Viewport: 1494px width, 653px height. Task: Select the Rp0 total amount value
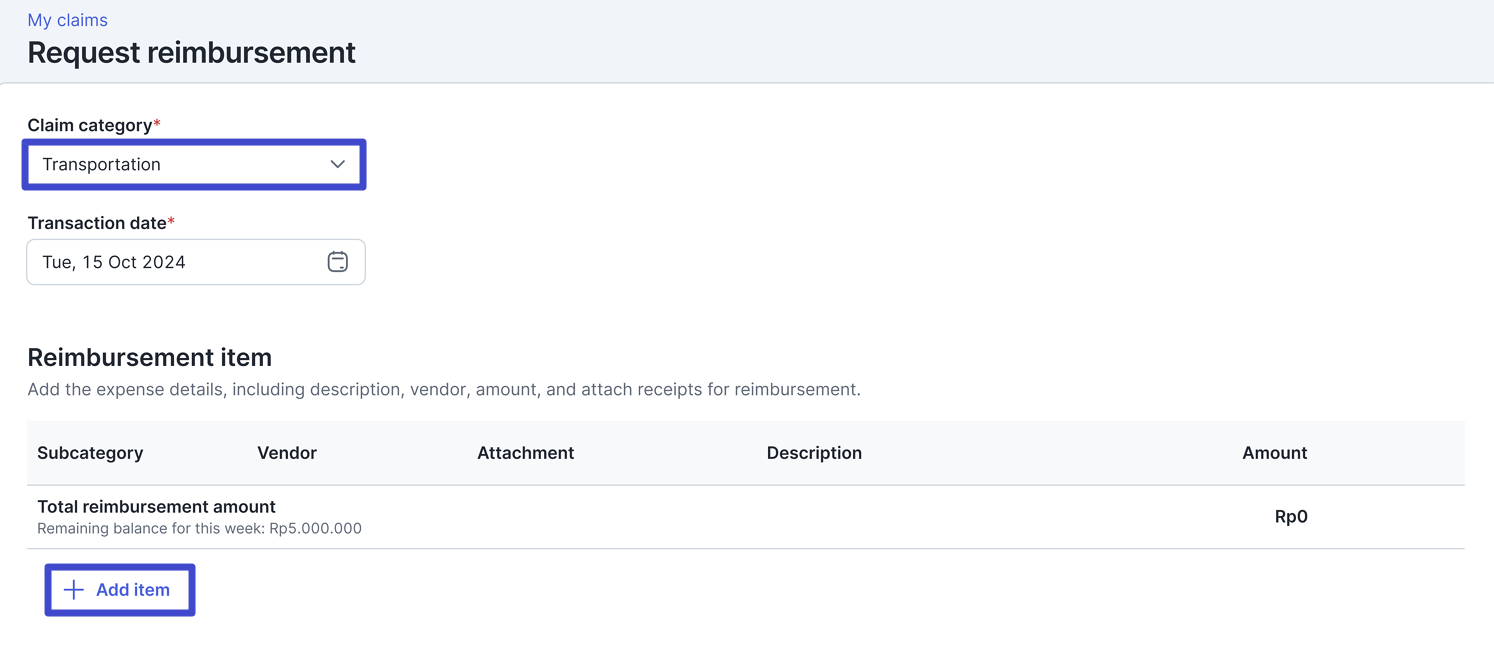[x=1291, y=517]
